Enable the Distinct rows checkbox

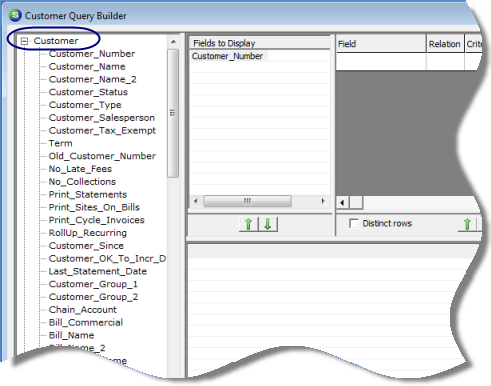pos(354,223)
